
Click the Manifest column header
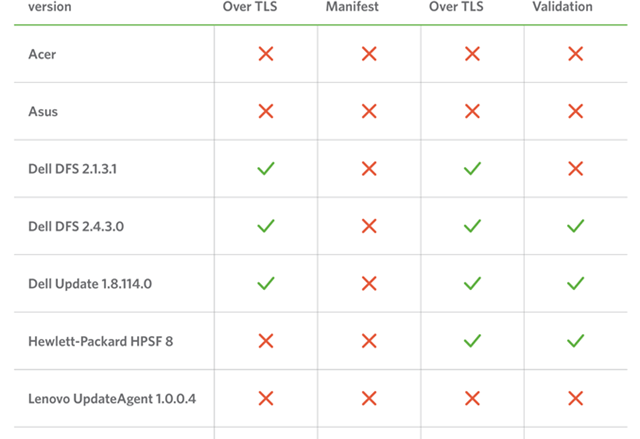click(352, 7)
